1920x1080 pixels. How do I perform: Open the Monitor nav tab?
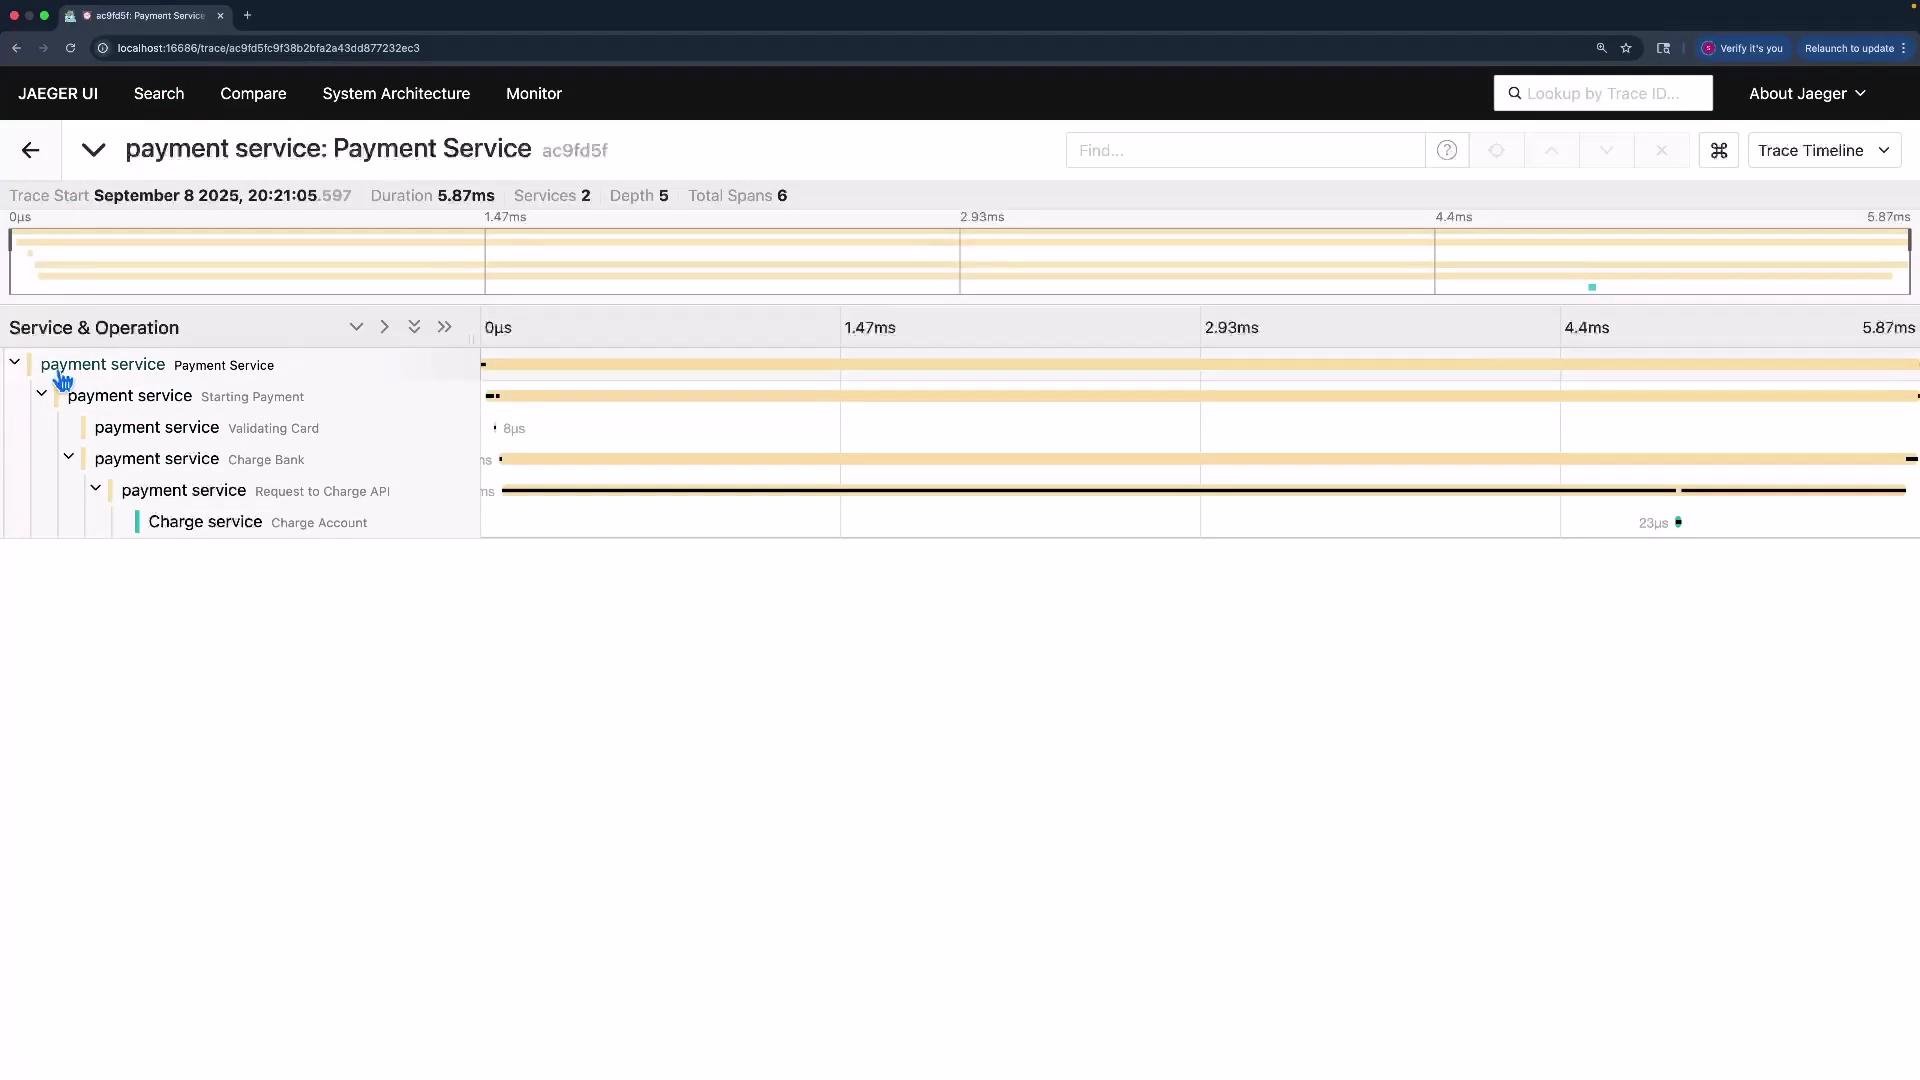tap(534, 93)
